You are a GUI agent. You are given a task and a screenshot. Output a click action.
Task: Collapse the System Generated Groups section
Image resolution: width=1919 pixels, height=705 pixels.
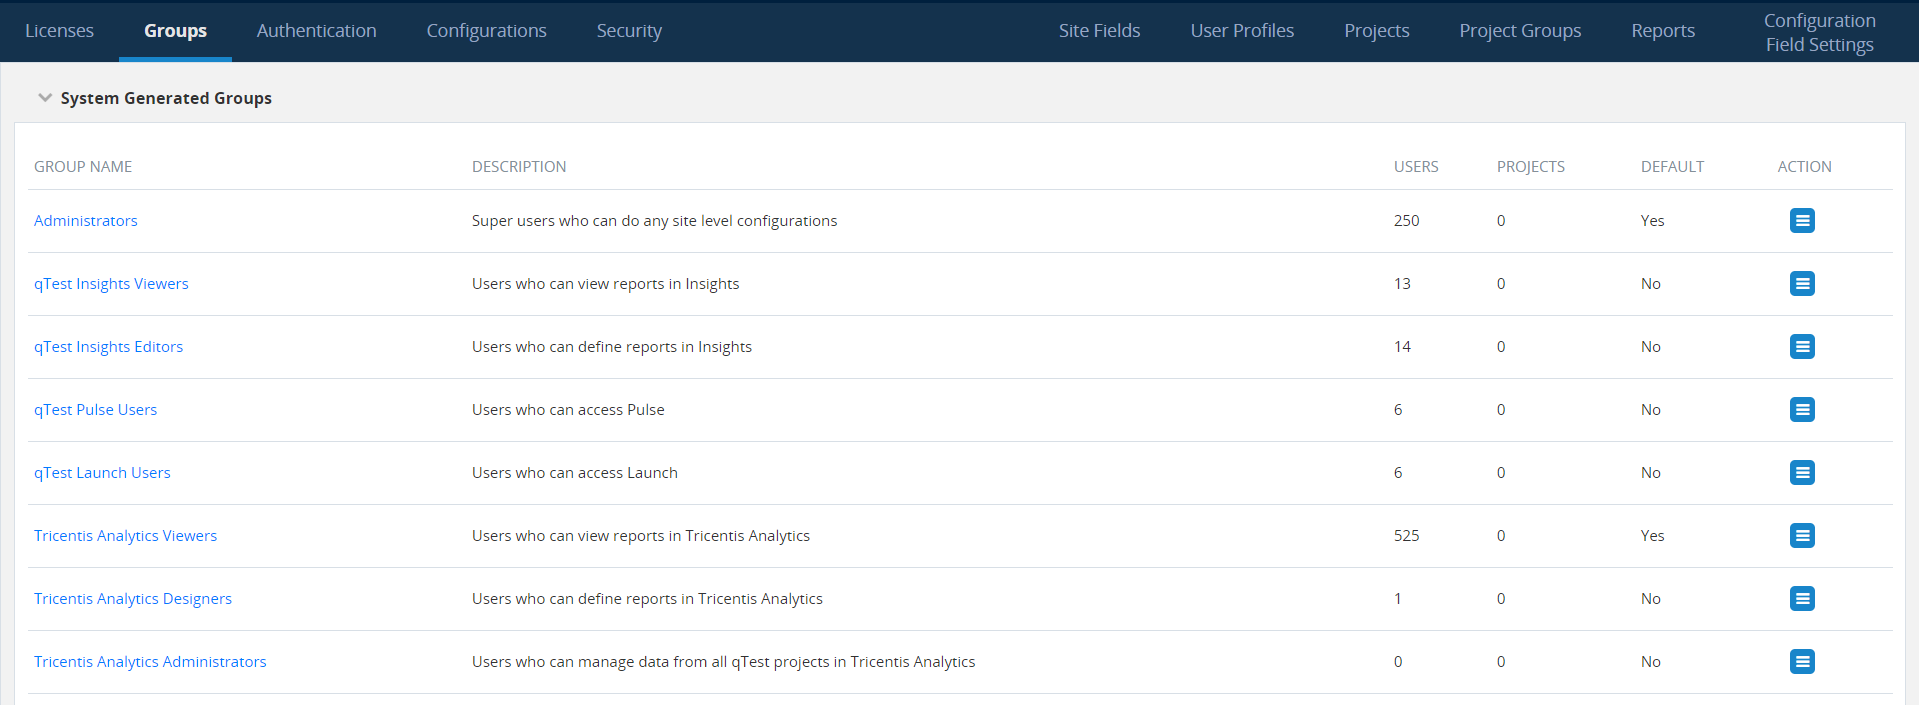pyautogui.click(x=45, y=98)
